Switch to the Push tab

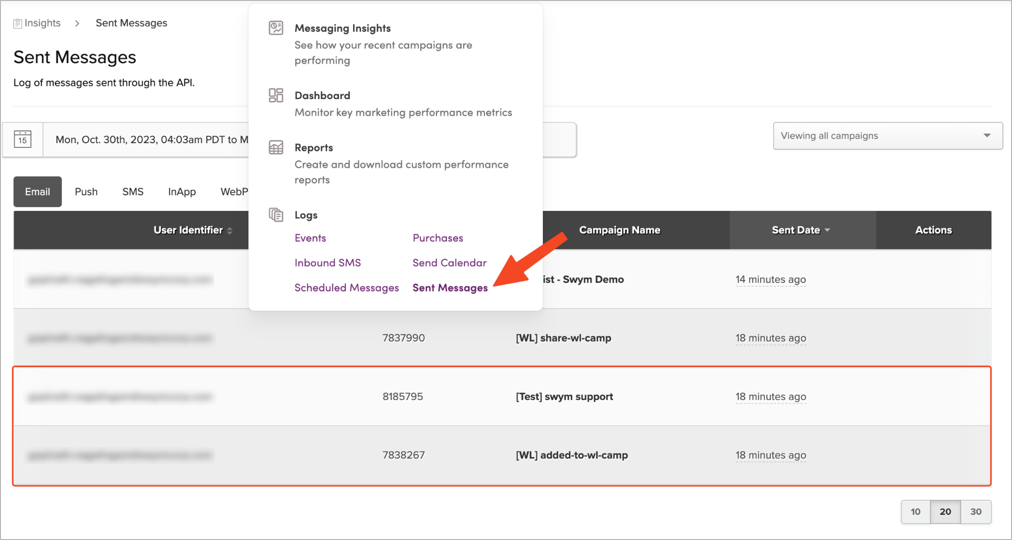(86, 192)
